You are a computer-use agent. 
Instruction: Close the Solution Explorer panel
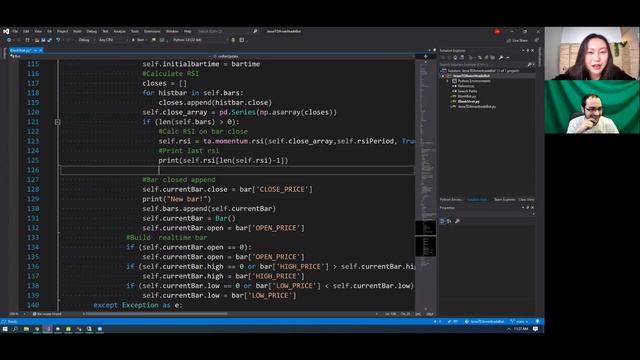point(532,51)
